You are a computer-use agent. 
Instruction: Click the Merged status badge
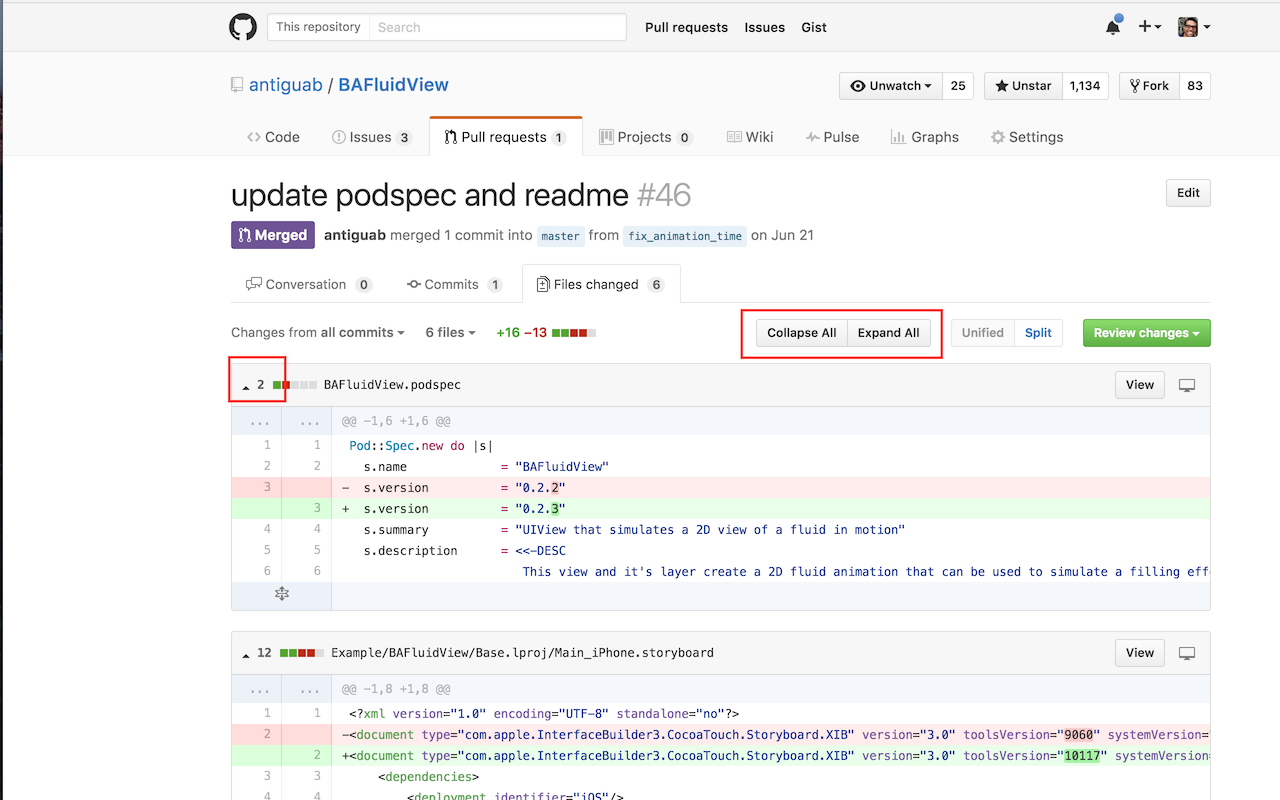click(273, 235)
